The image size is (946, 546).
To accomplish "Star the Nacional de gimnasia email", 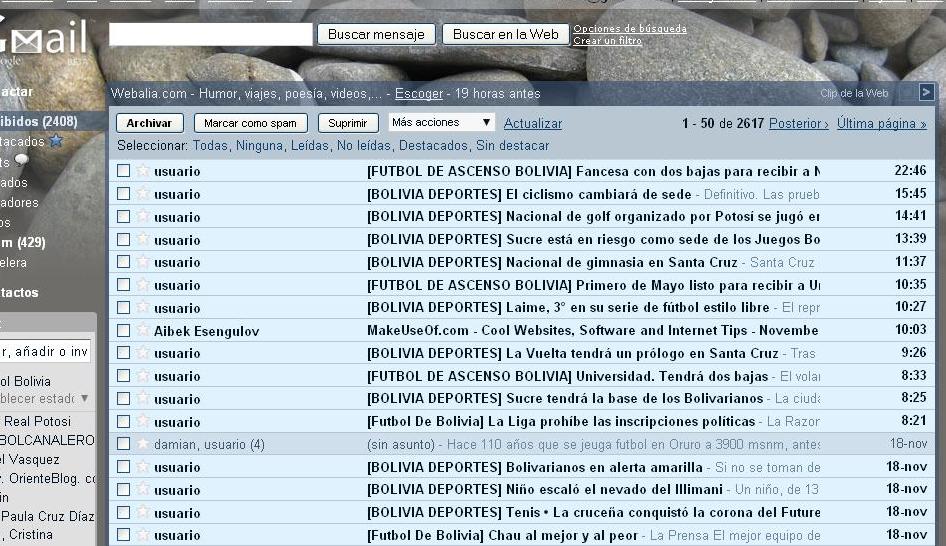I will [142, 262].
